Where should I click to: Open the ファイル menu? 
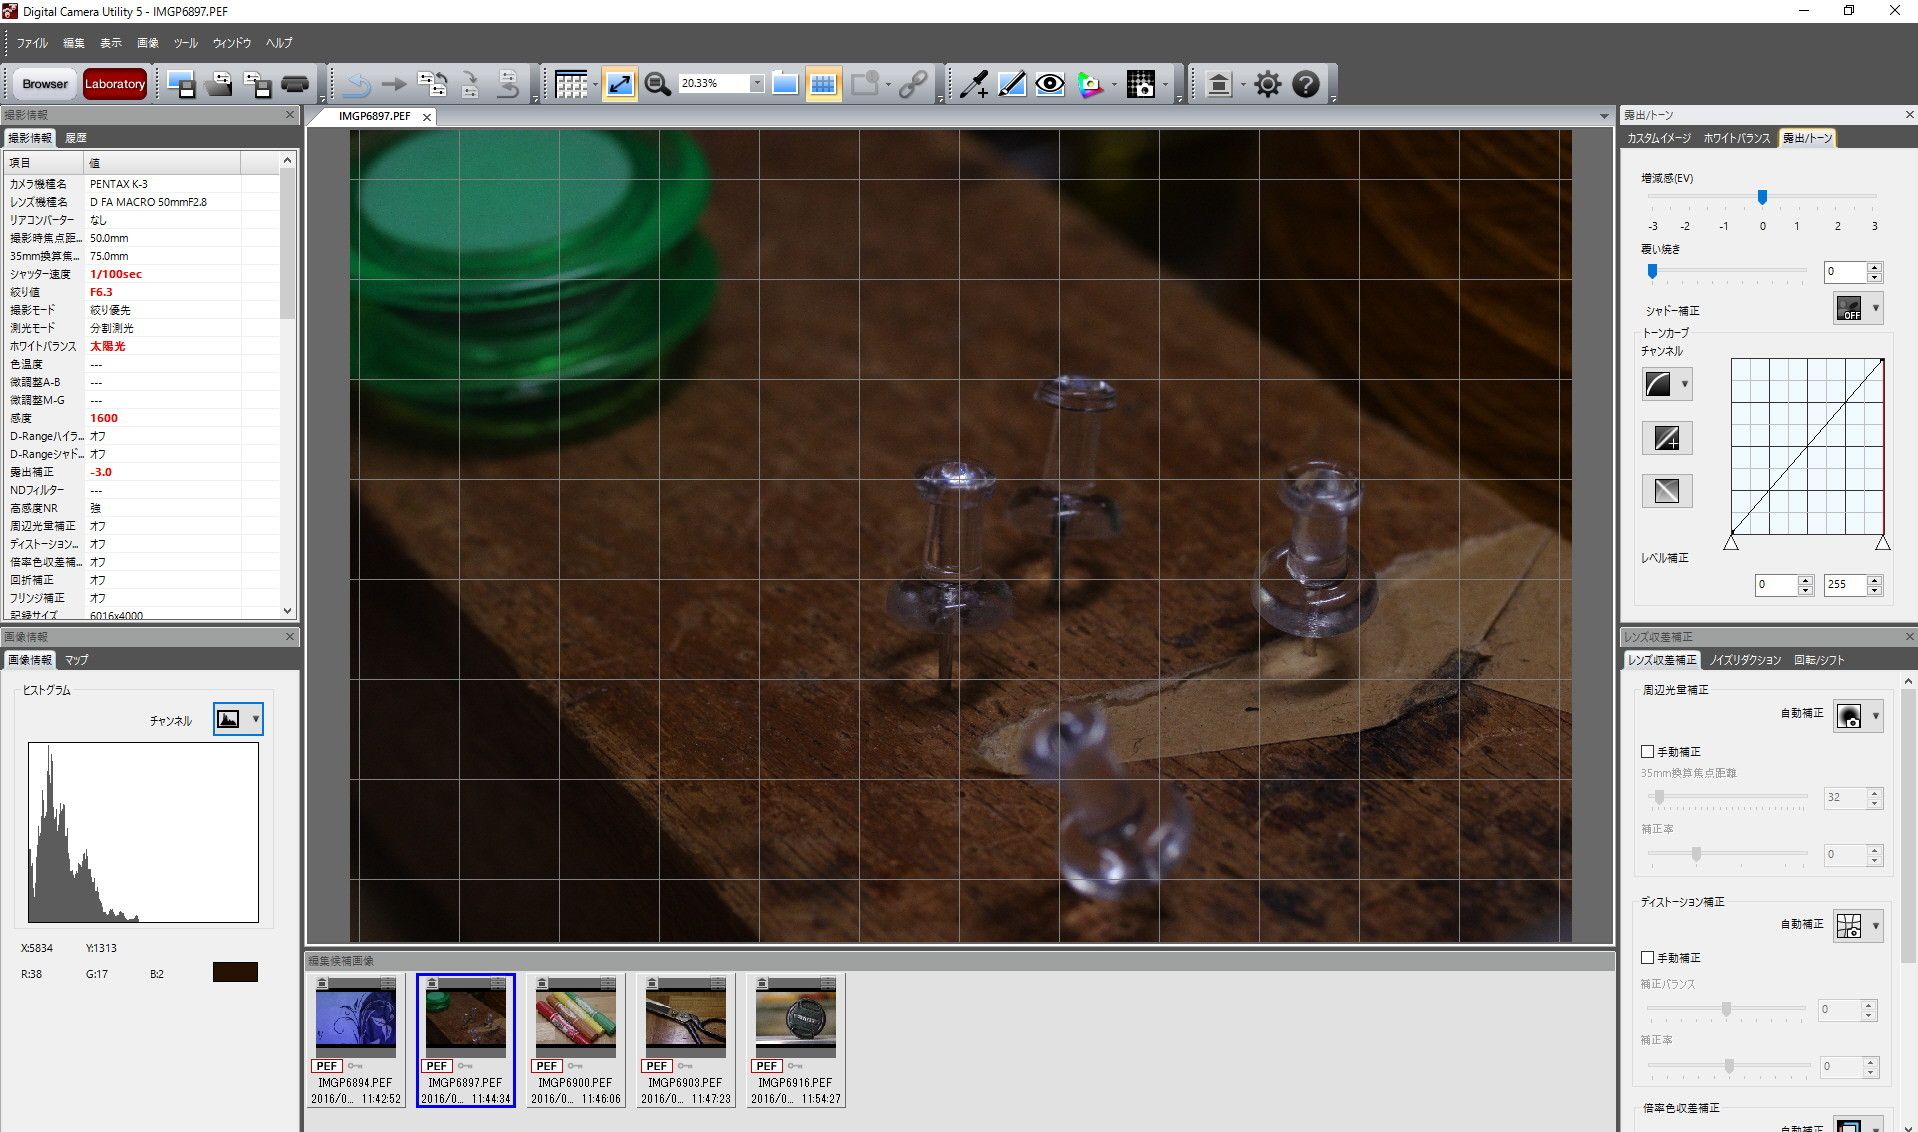32,43
